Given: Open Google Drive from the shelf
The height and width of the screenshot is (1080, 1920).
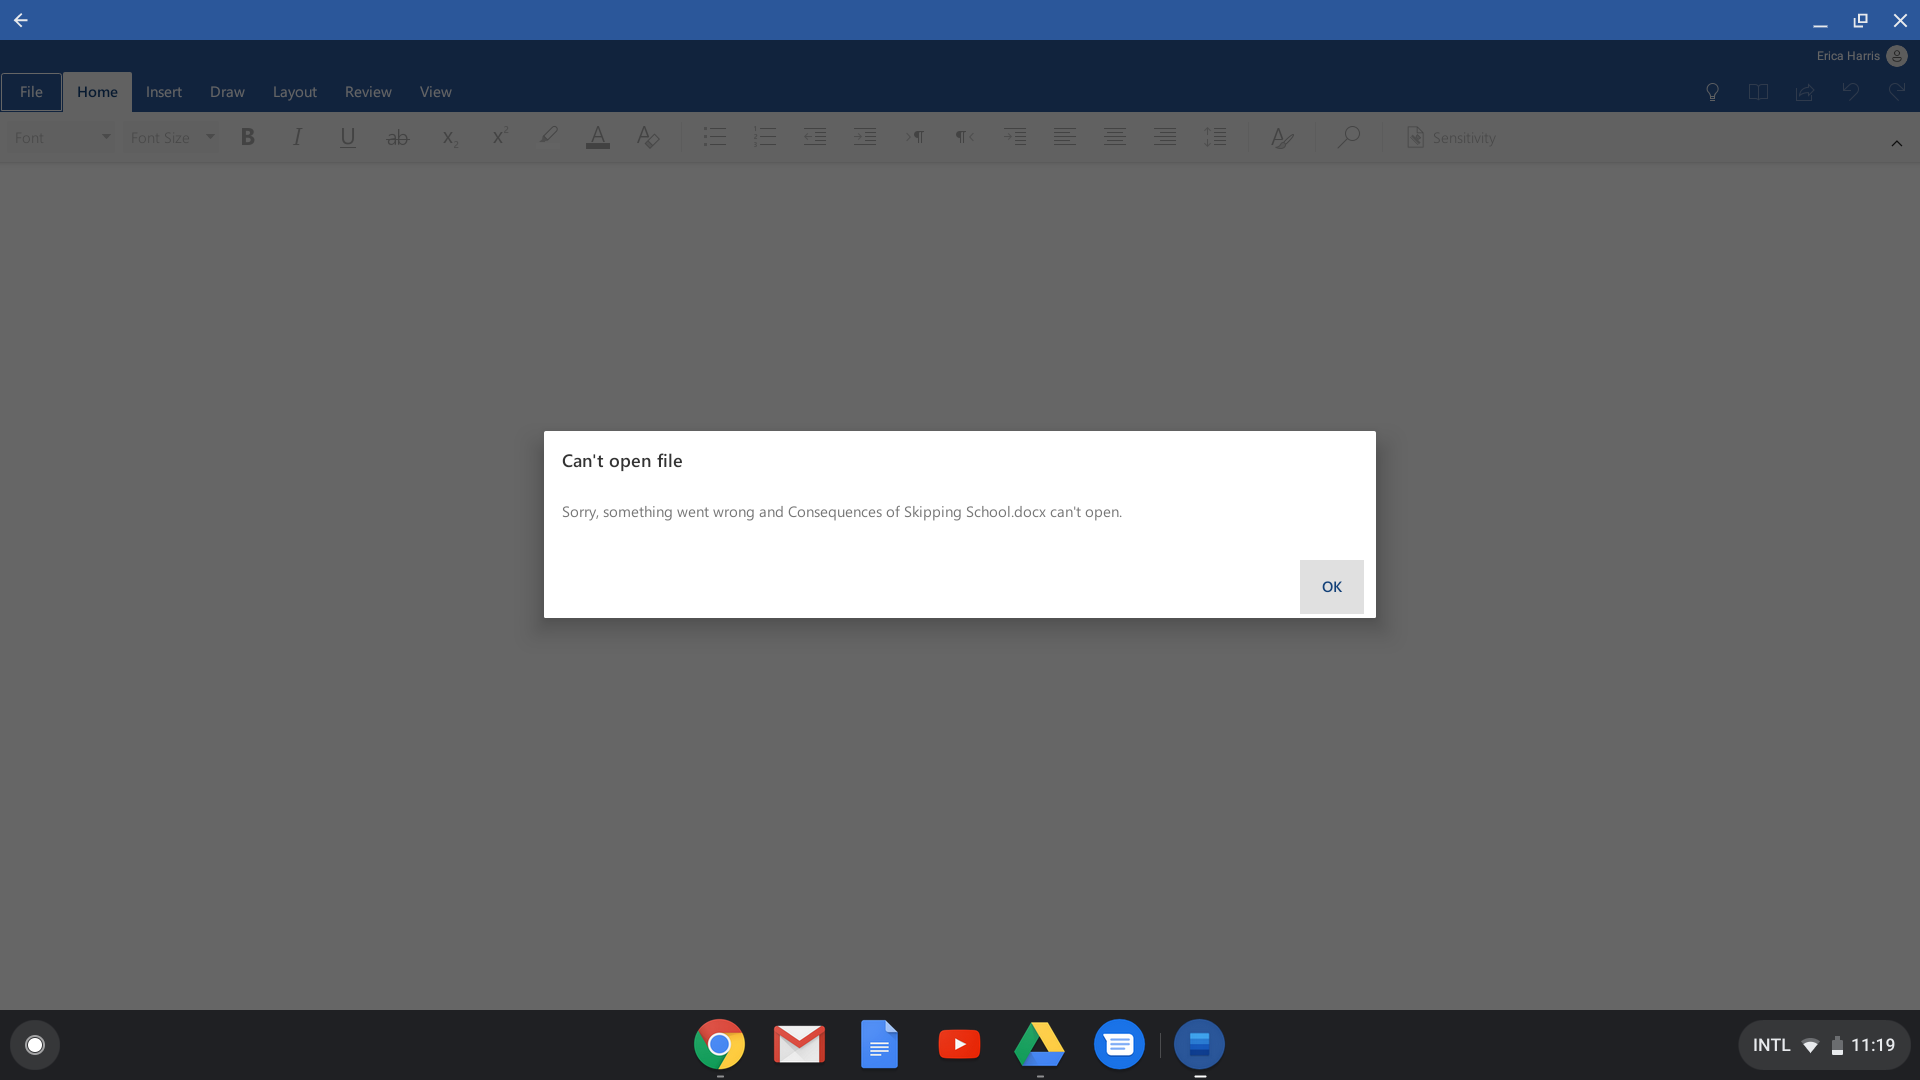Looking at the screenshot, I should click(x=1039, y=1044).
